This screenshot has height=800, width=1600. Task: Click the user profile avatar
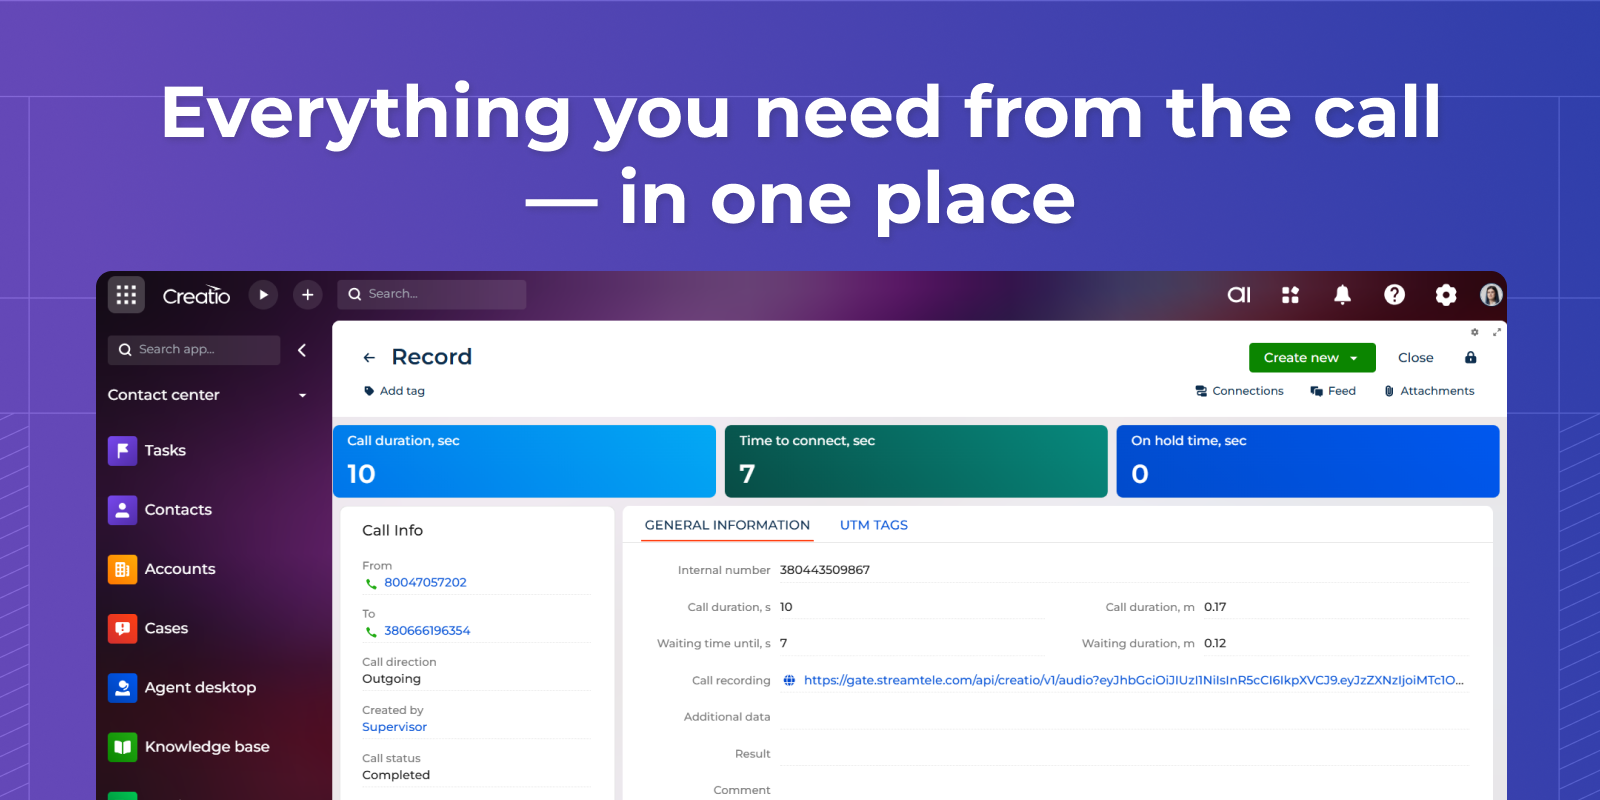coord(1490,295)
